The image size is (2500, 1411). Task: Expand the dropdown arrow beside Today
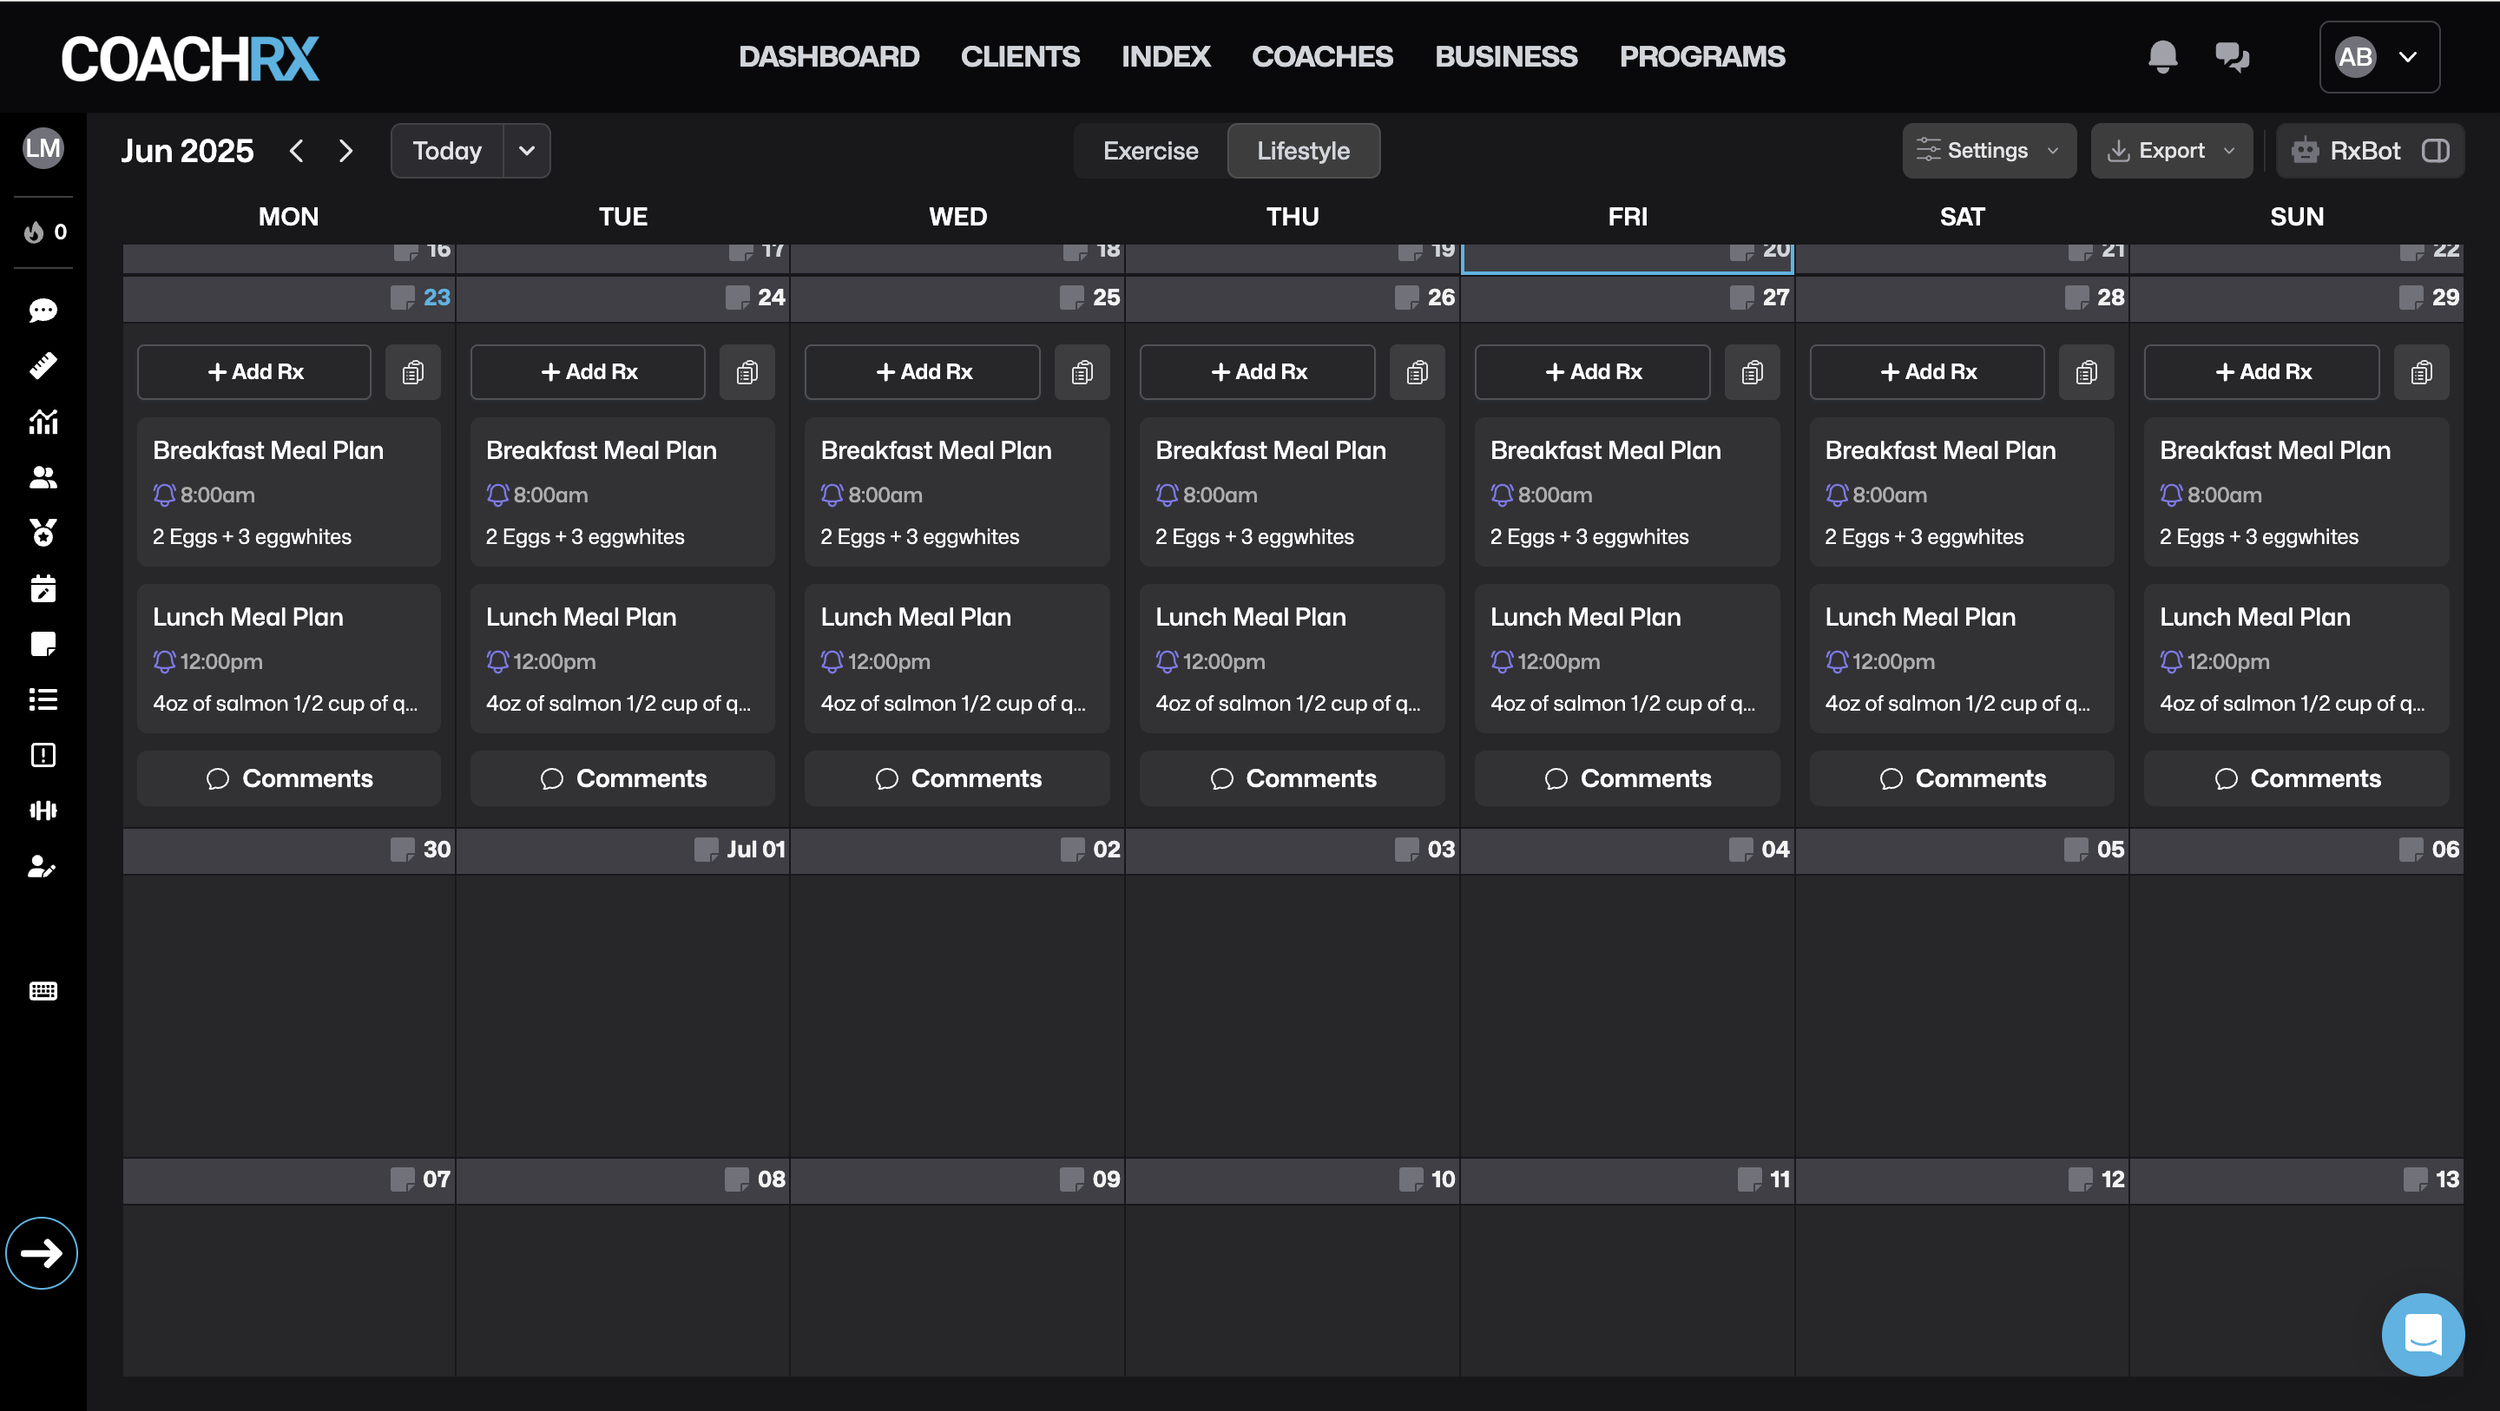point(527,151)
